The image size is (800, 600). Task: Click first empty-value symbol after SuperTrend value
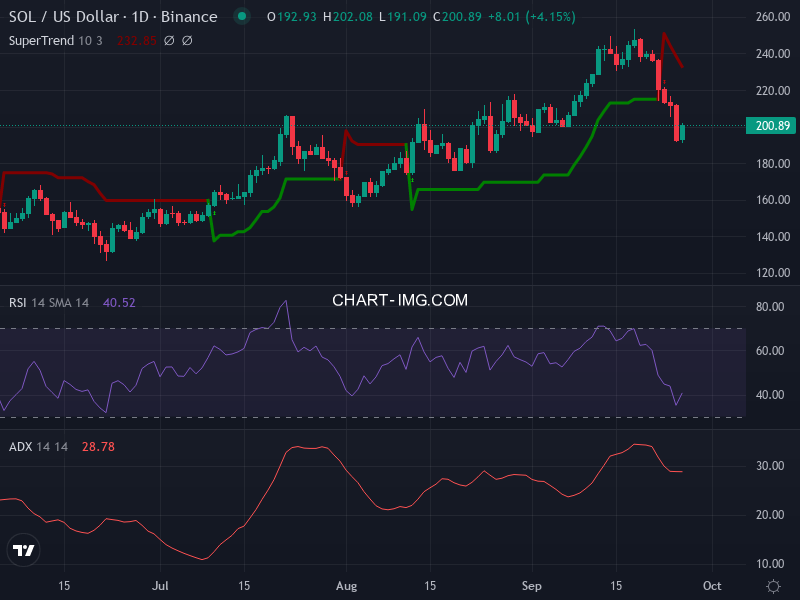(x=169, y=41)
